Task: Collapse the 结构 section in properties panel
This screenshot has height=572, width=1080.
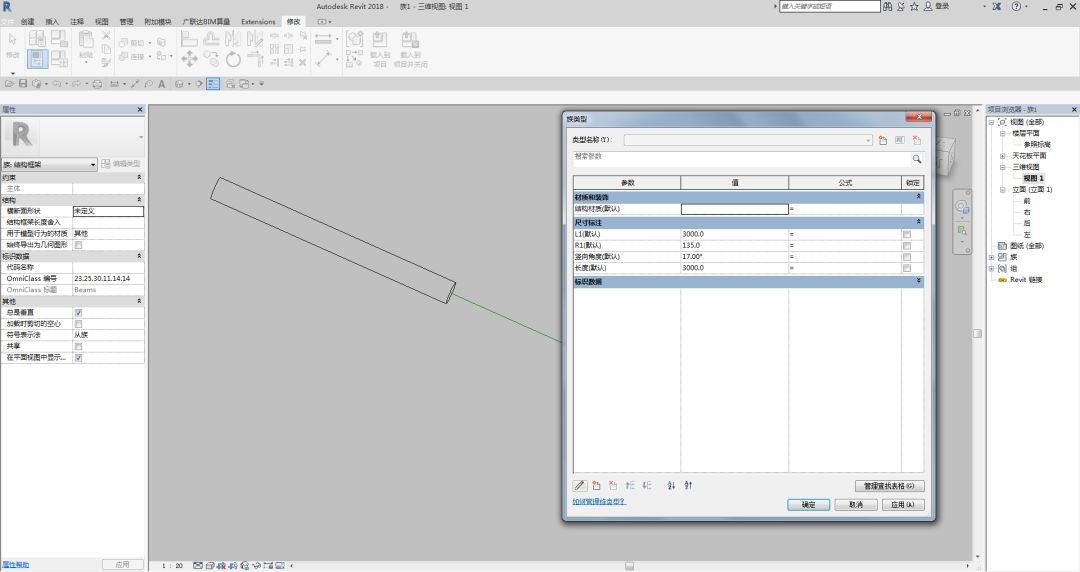Action: [139, 199]
